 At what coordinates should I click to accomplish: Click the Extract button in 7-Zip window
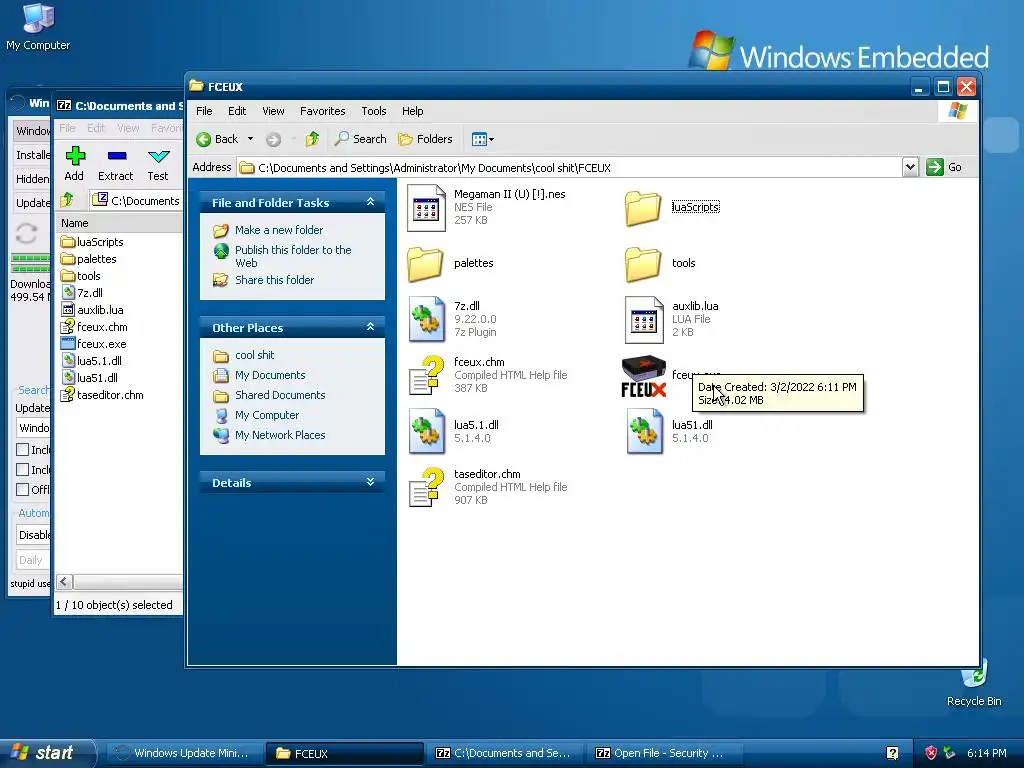click(116, 163)
